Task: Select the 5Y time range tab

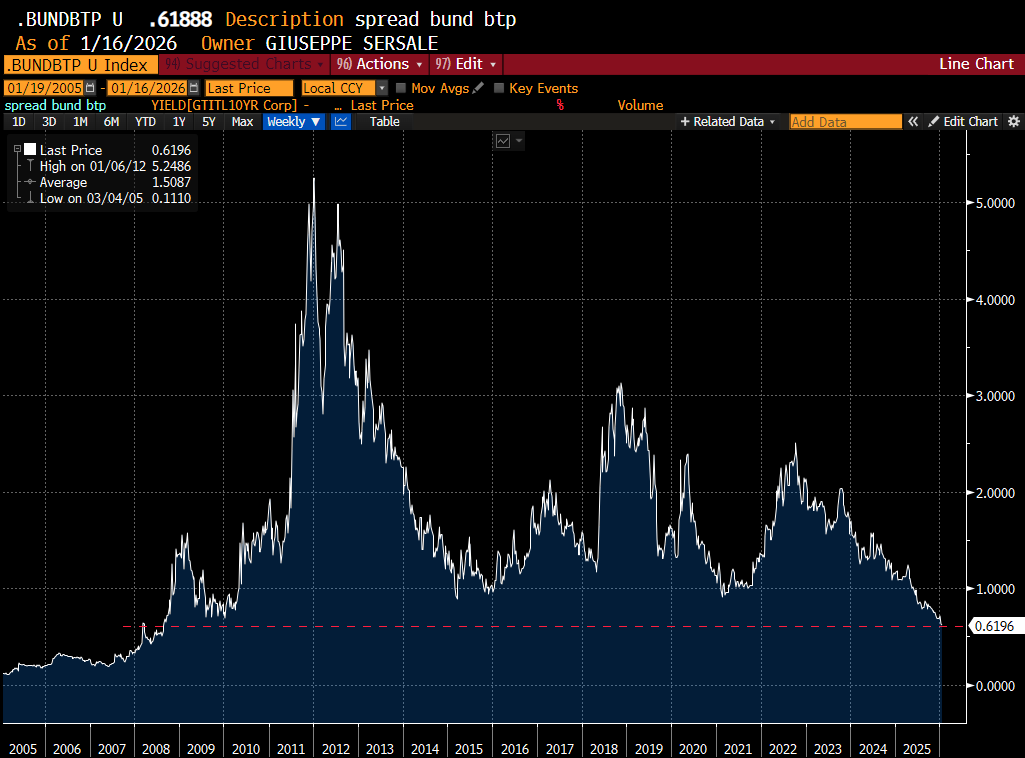Action: pyautogui.click(x=208, y=121)
